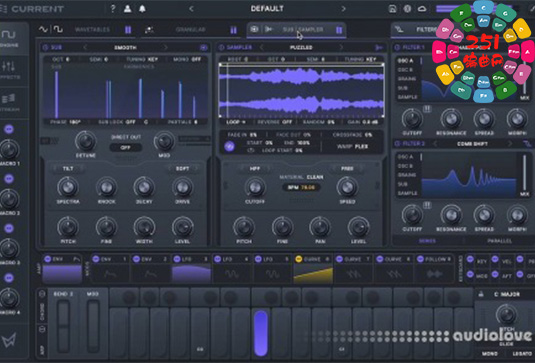The width and height of the screenshot is (535, 363).
Task: Open the SOFT drive type selector
Action: pyautogui.click(x=183, y=169)
